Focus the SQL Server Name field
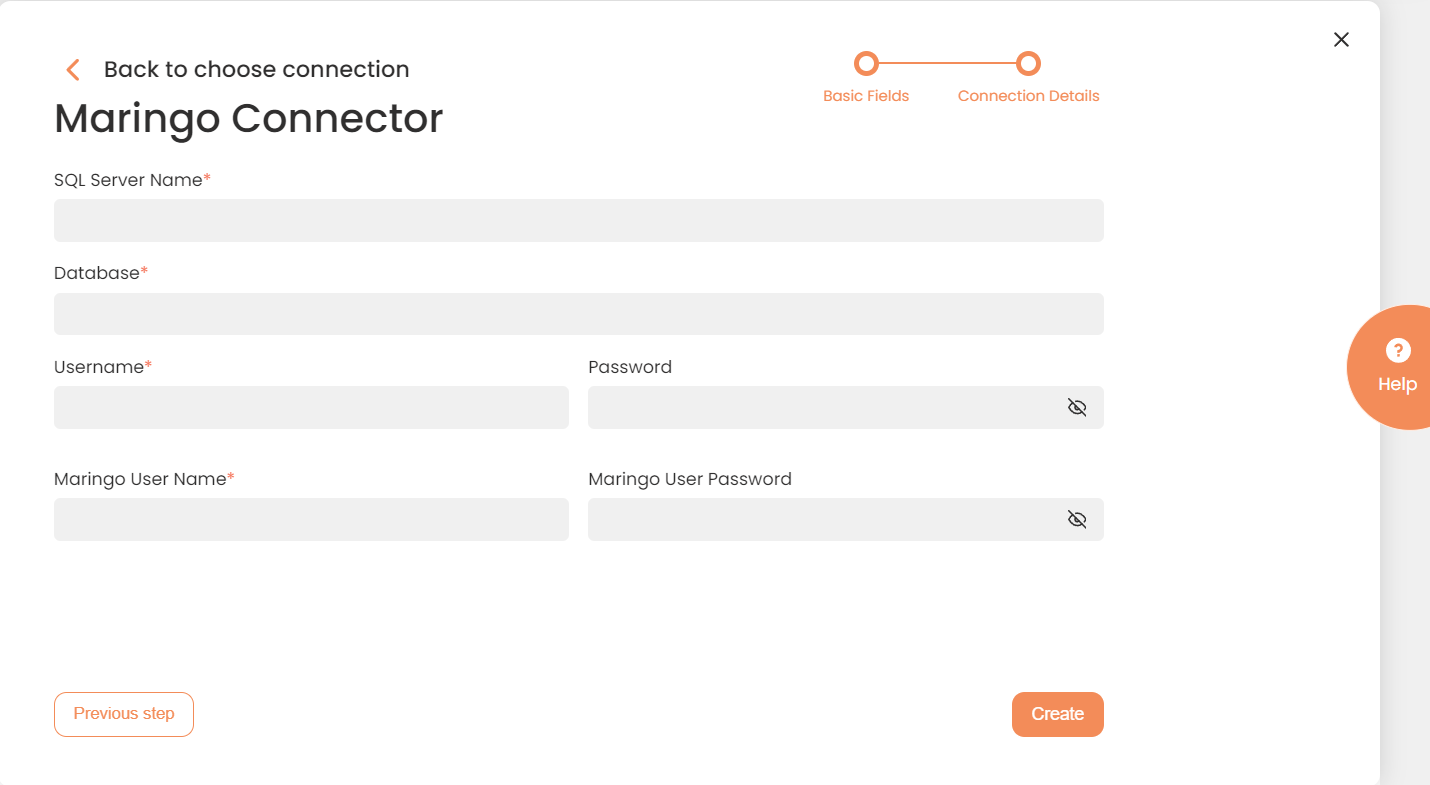This screenshot has width=1430, height=785. (x=578, y=220)
